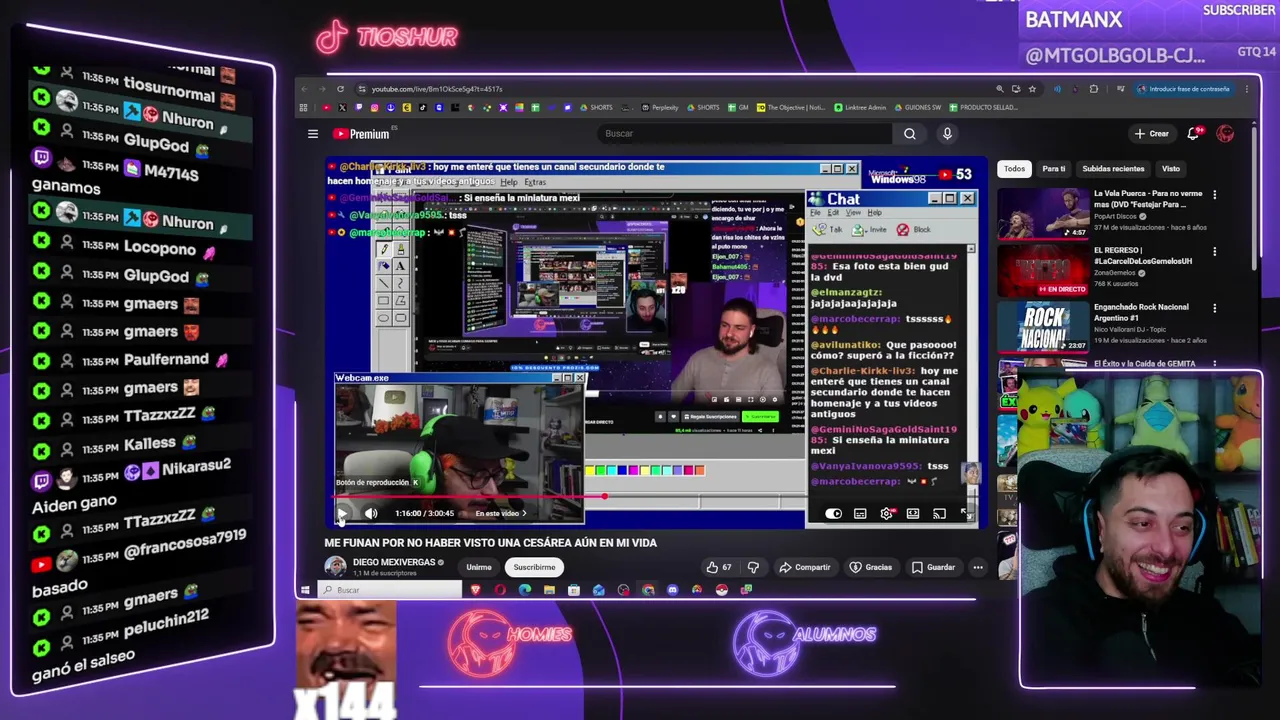The height and width of the screenshot is (720, 1280).
Task: Open the Windows Start button
Action: pos(305,590)
